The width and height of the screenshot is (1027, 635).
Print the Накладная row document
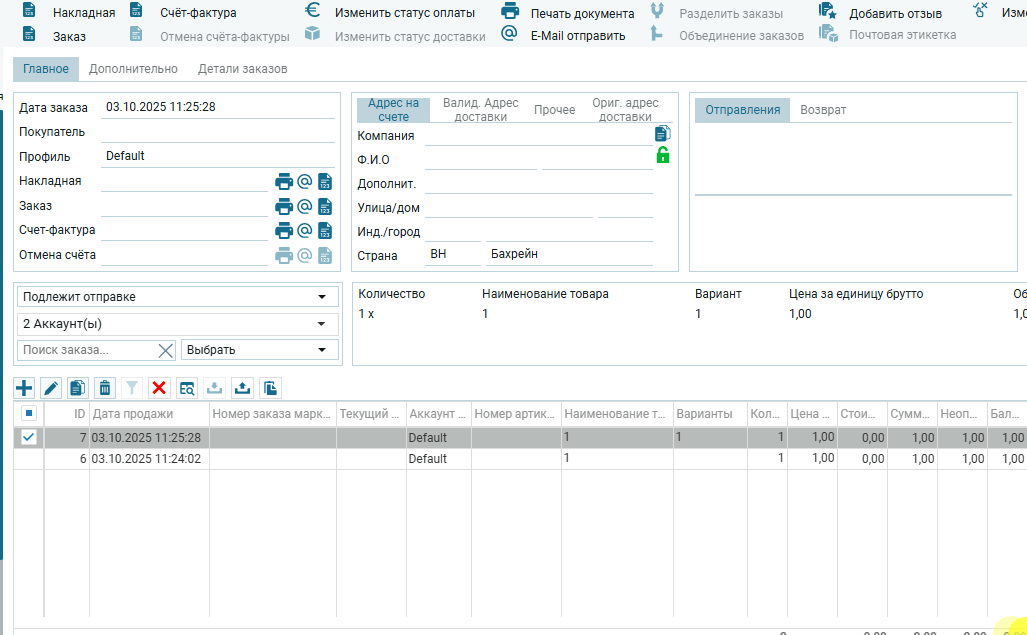(284, 182)
